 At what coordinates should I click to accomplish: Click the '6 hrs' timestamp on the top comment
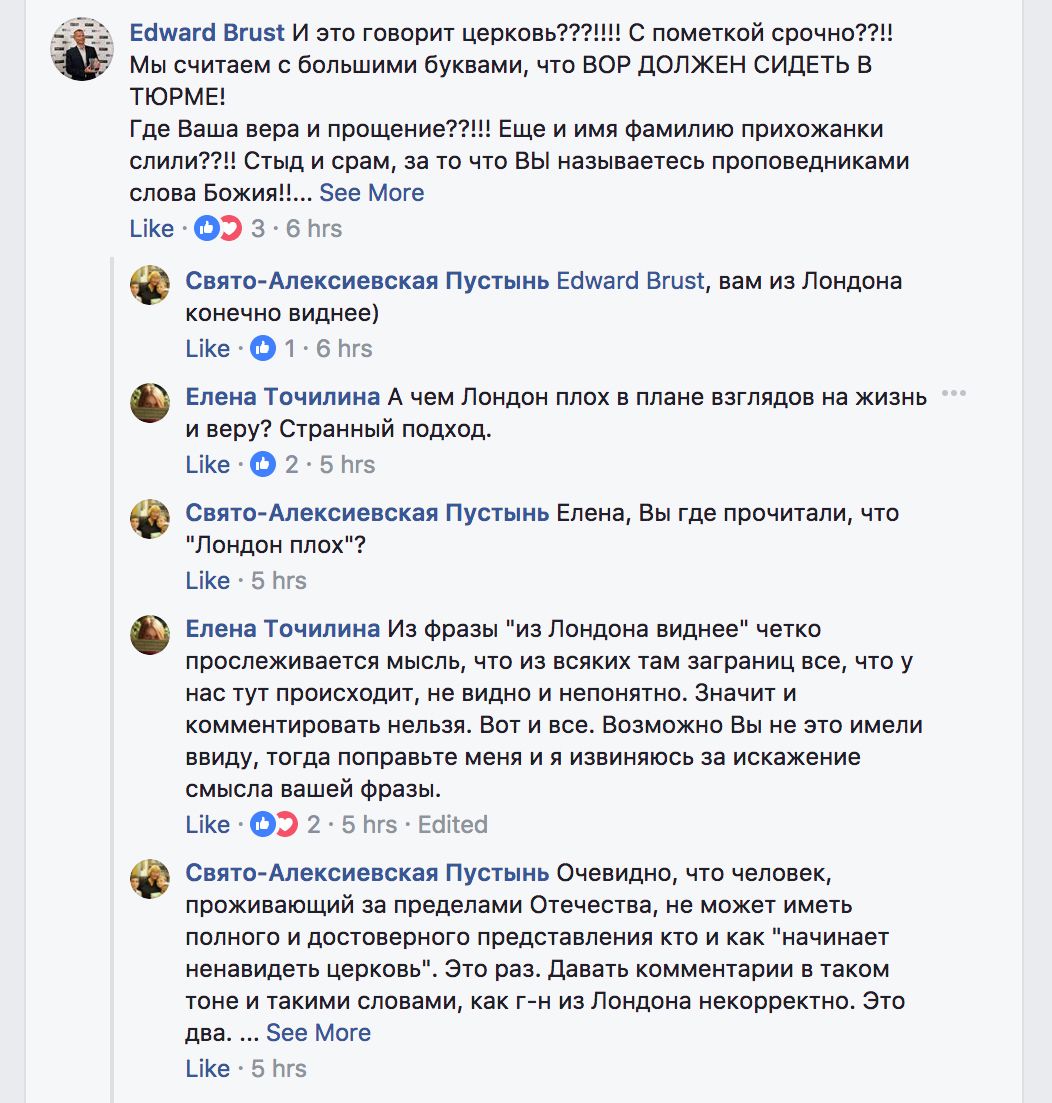314,229
